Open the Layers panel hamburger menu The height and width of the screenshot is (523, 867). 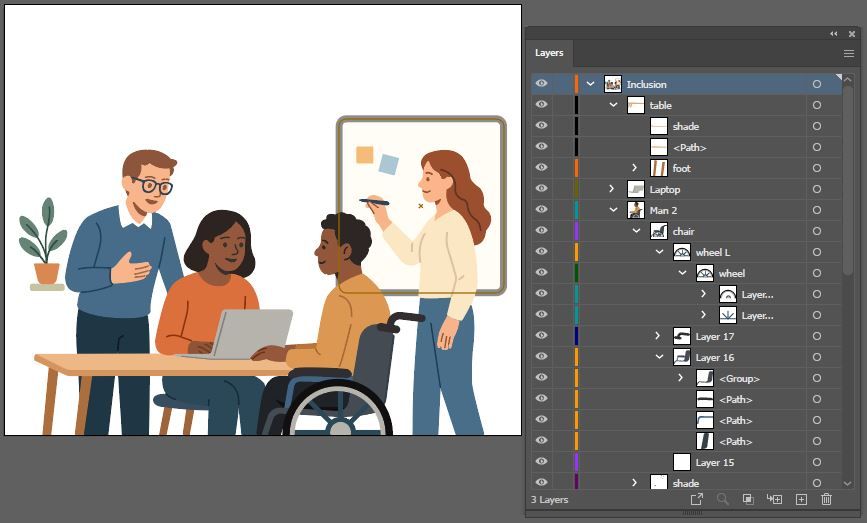click(x=849, y=53)
